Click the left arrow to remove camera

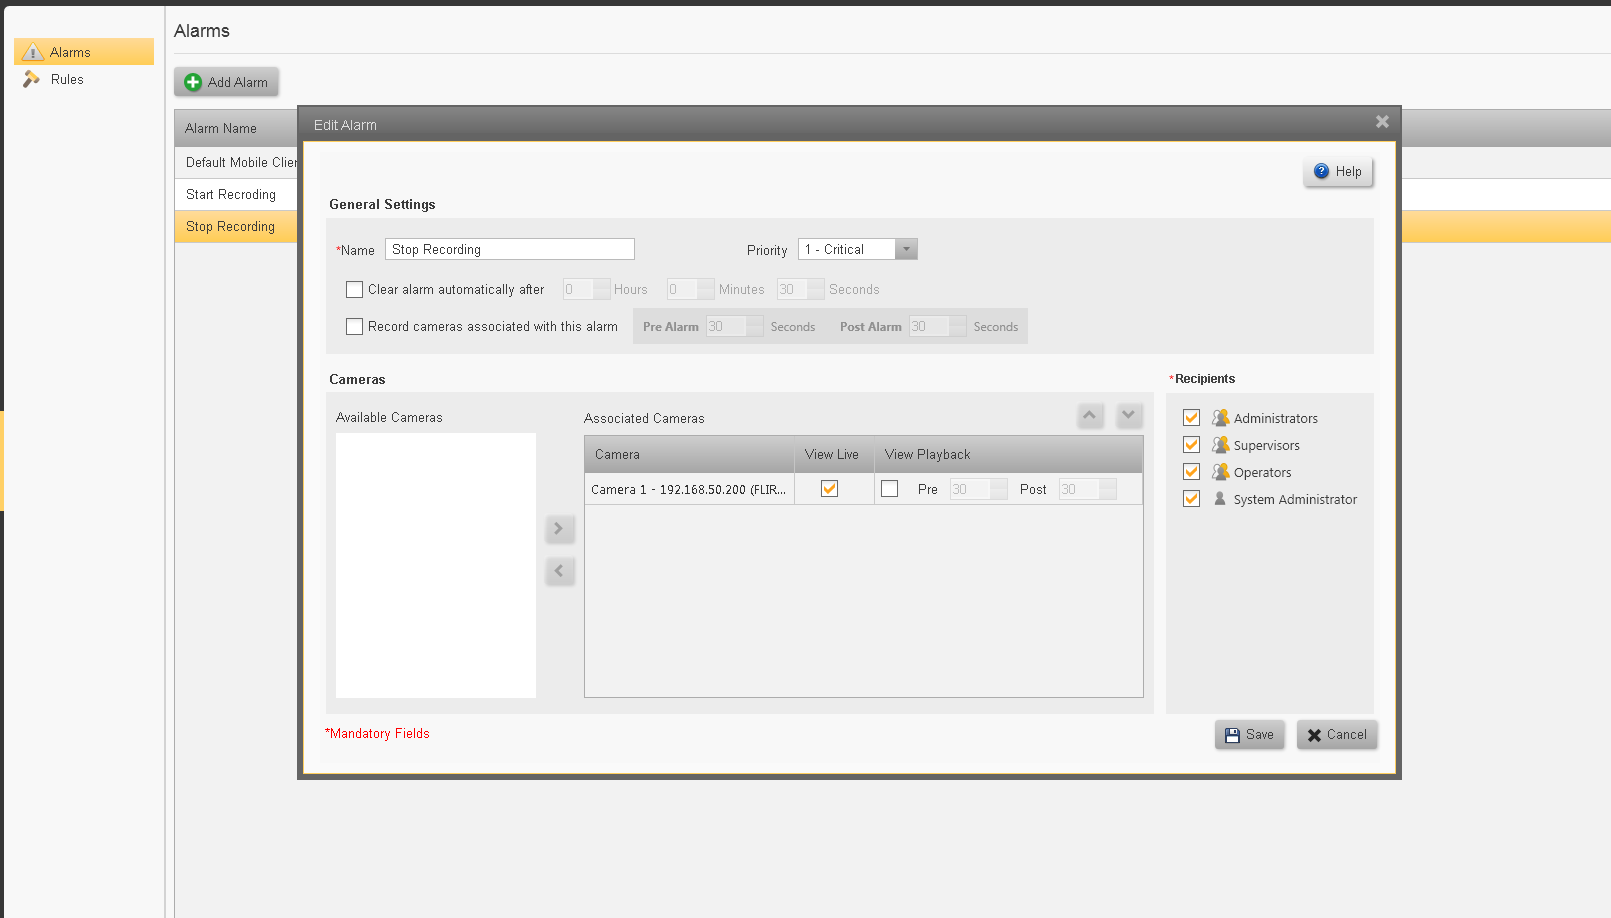(559, 571)
